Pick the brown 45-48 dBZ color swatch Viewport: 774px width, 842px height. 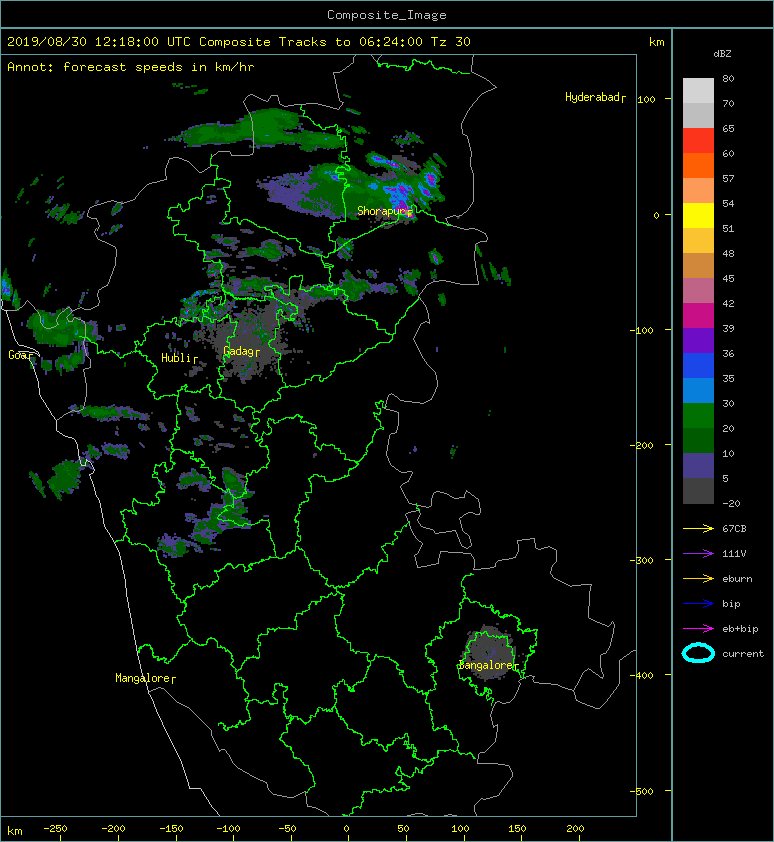point(698,266)
